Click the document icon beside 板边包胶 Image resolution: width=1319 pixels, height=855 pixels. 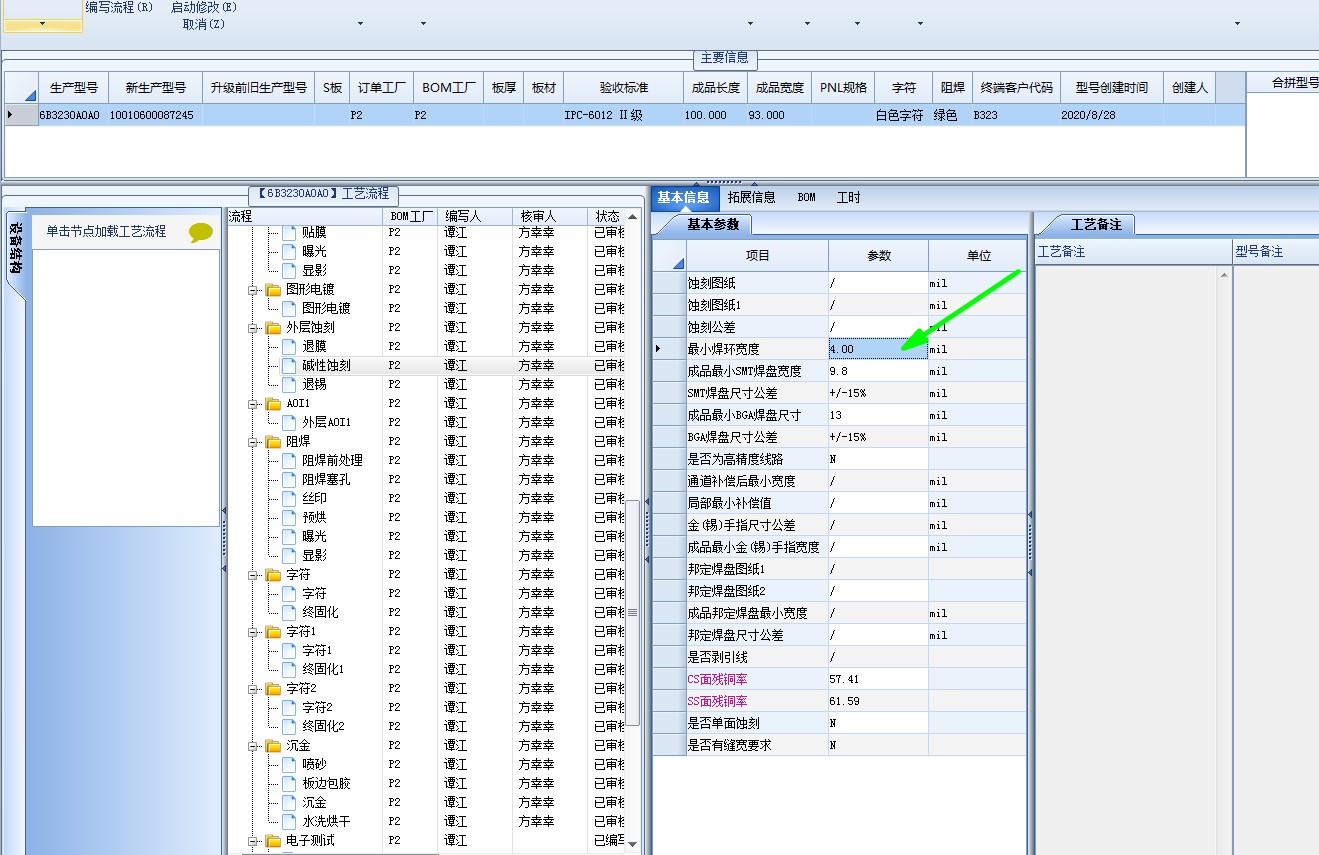coord(289,784)
